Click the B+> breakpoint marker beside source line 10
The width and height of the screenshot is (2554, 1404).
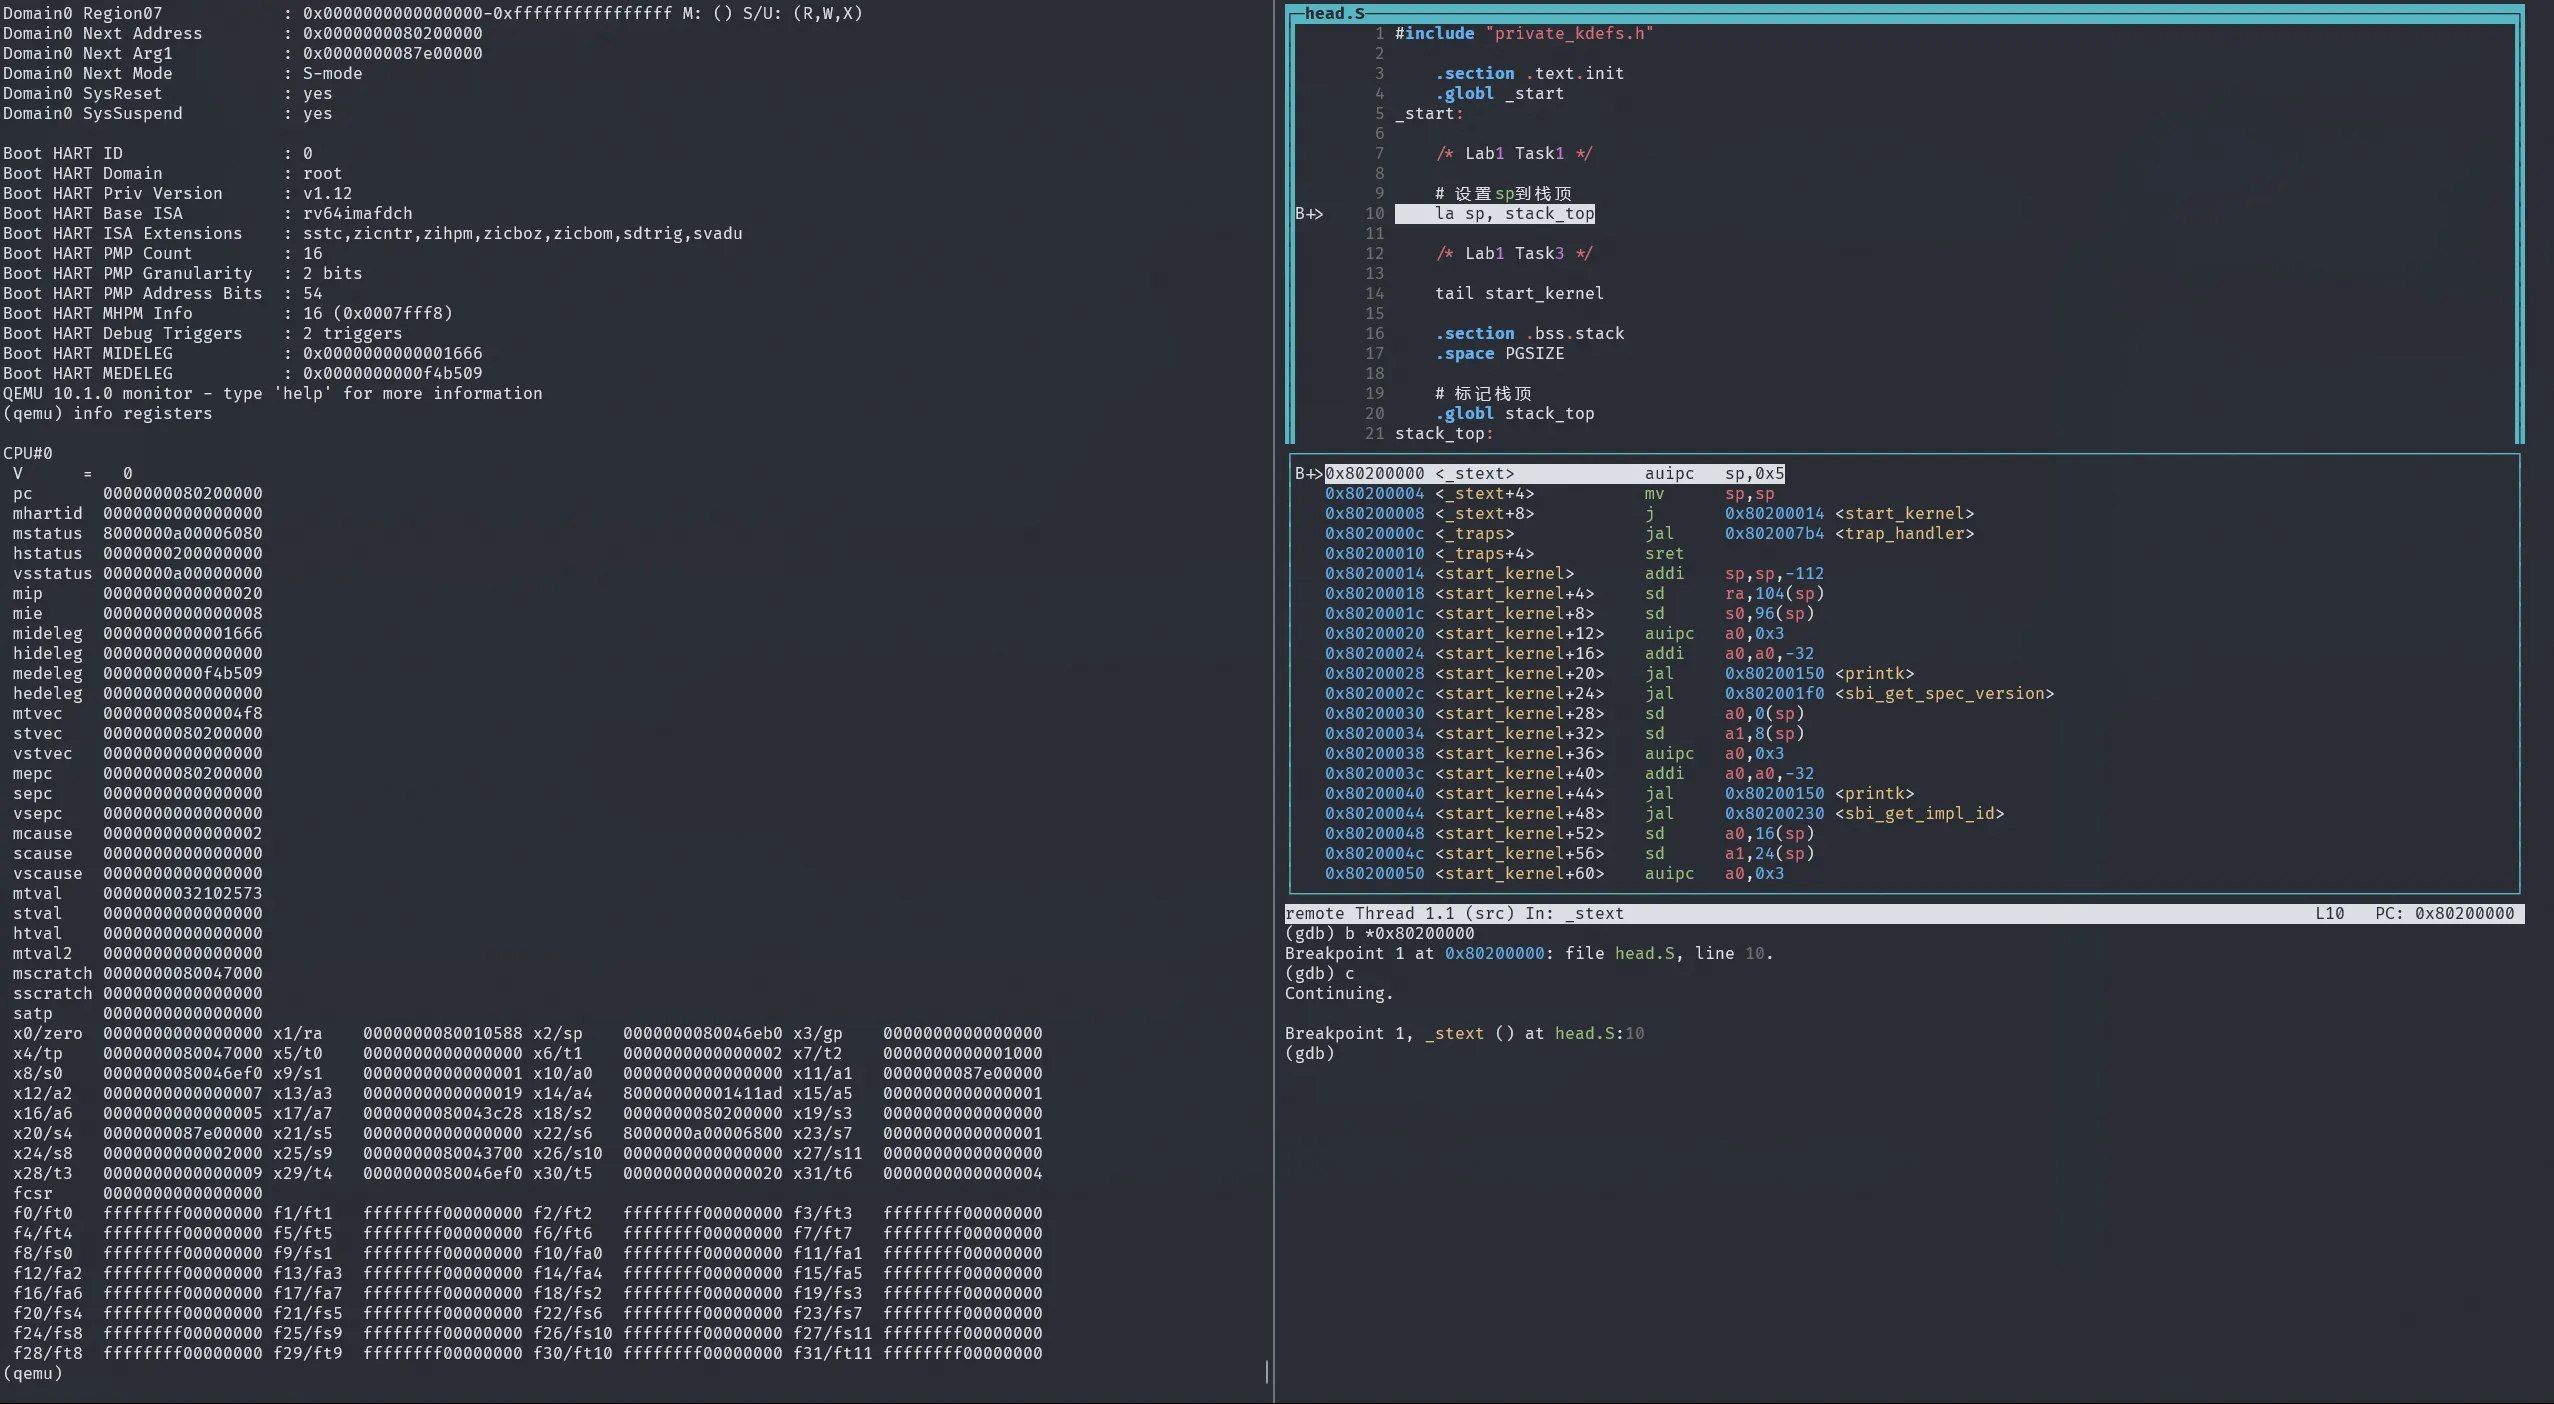tap(1308, 213)
